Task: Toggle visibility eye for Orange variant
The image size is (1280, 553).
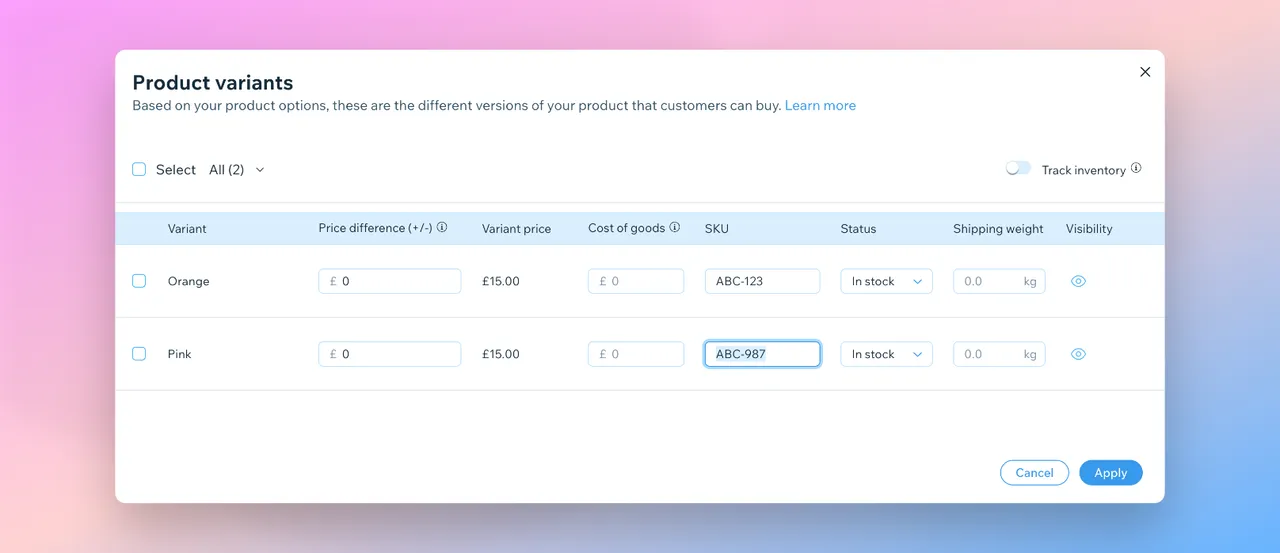Action: point(1078,281)
